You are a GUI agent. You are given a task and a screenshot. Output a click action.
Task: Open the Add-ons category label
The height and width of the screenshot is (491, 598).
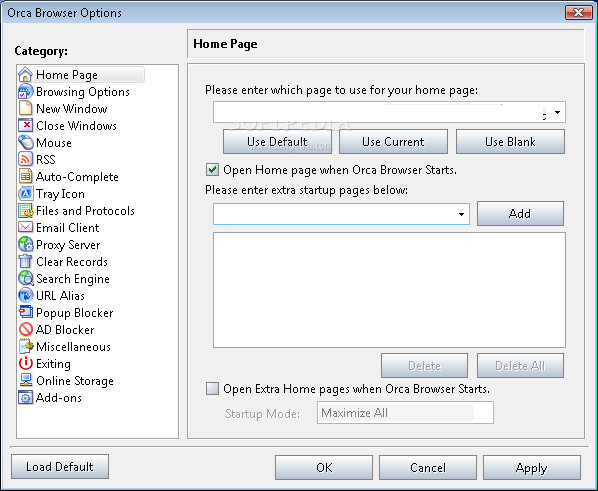pyautogui.click(x=59, y=398)
